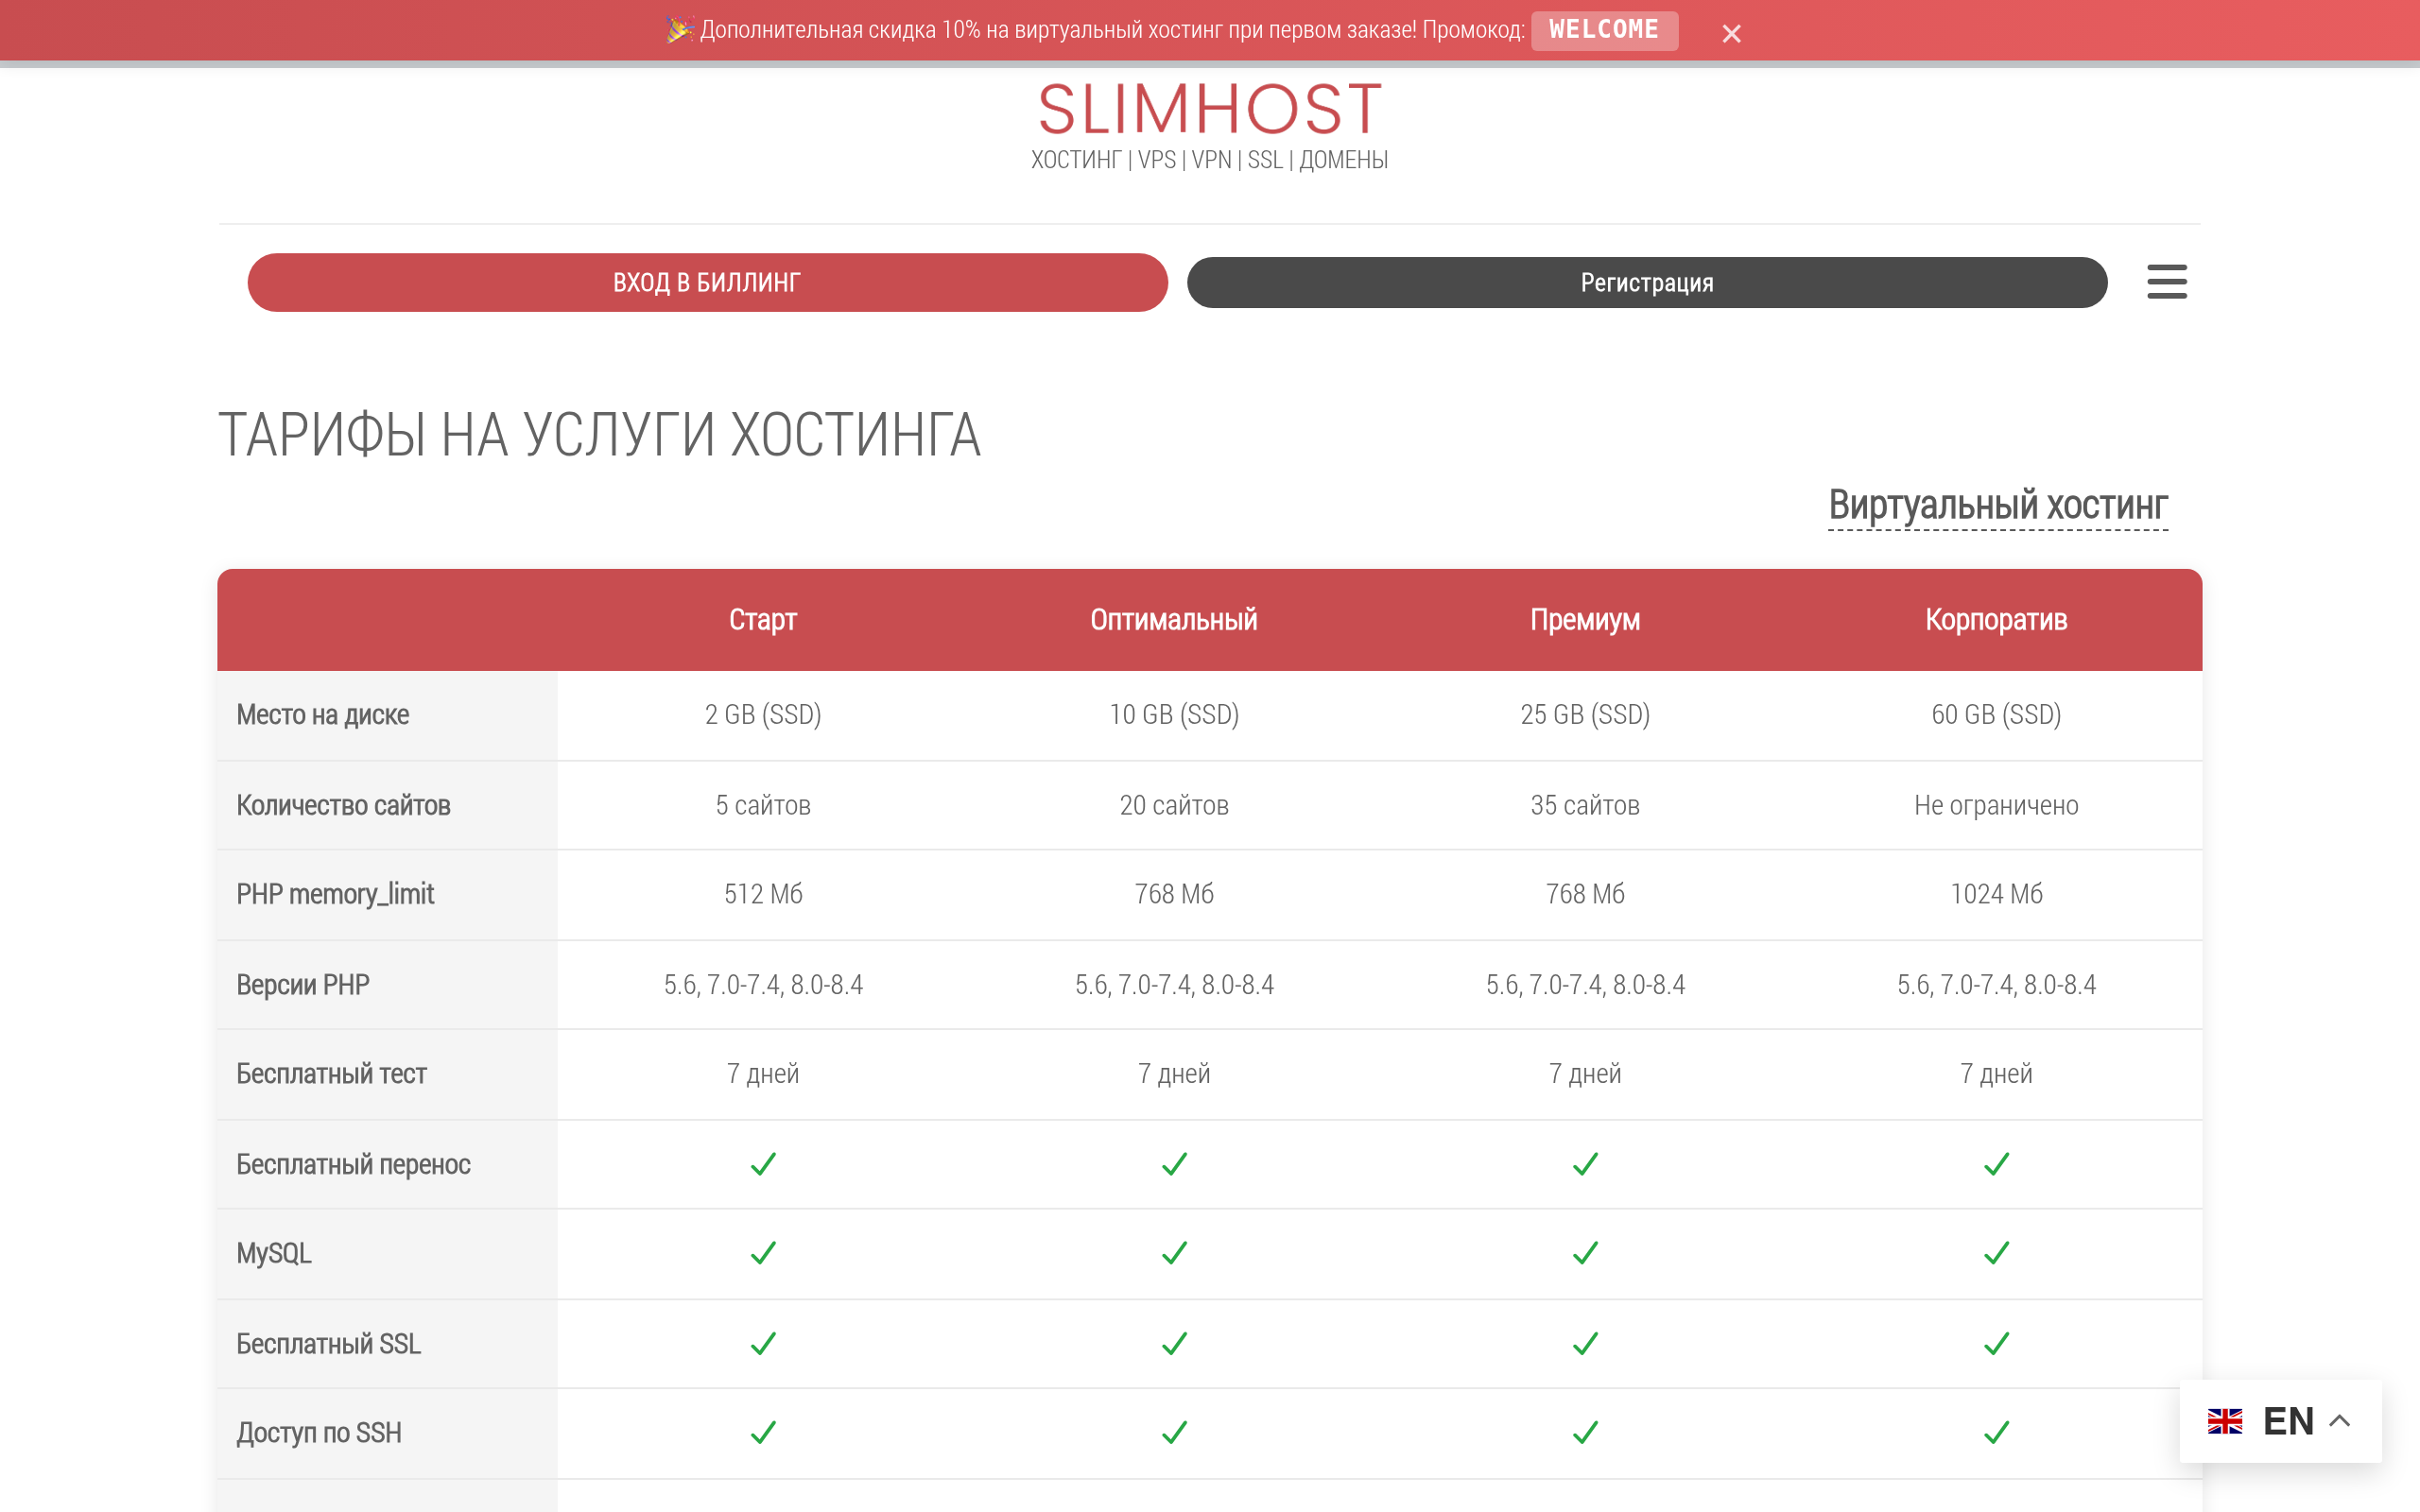Click Премиум checkmark in Бесплатный перенос row
The height and width of the screenshot is (1512, 2420).
[x=1585, y=1164]
